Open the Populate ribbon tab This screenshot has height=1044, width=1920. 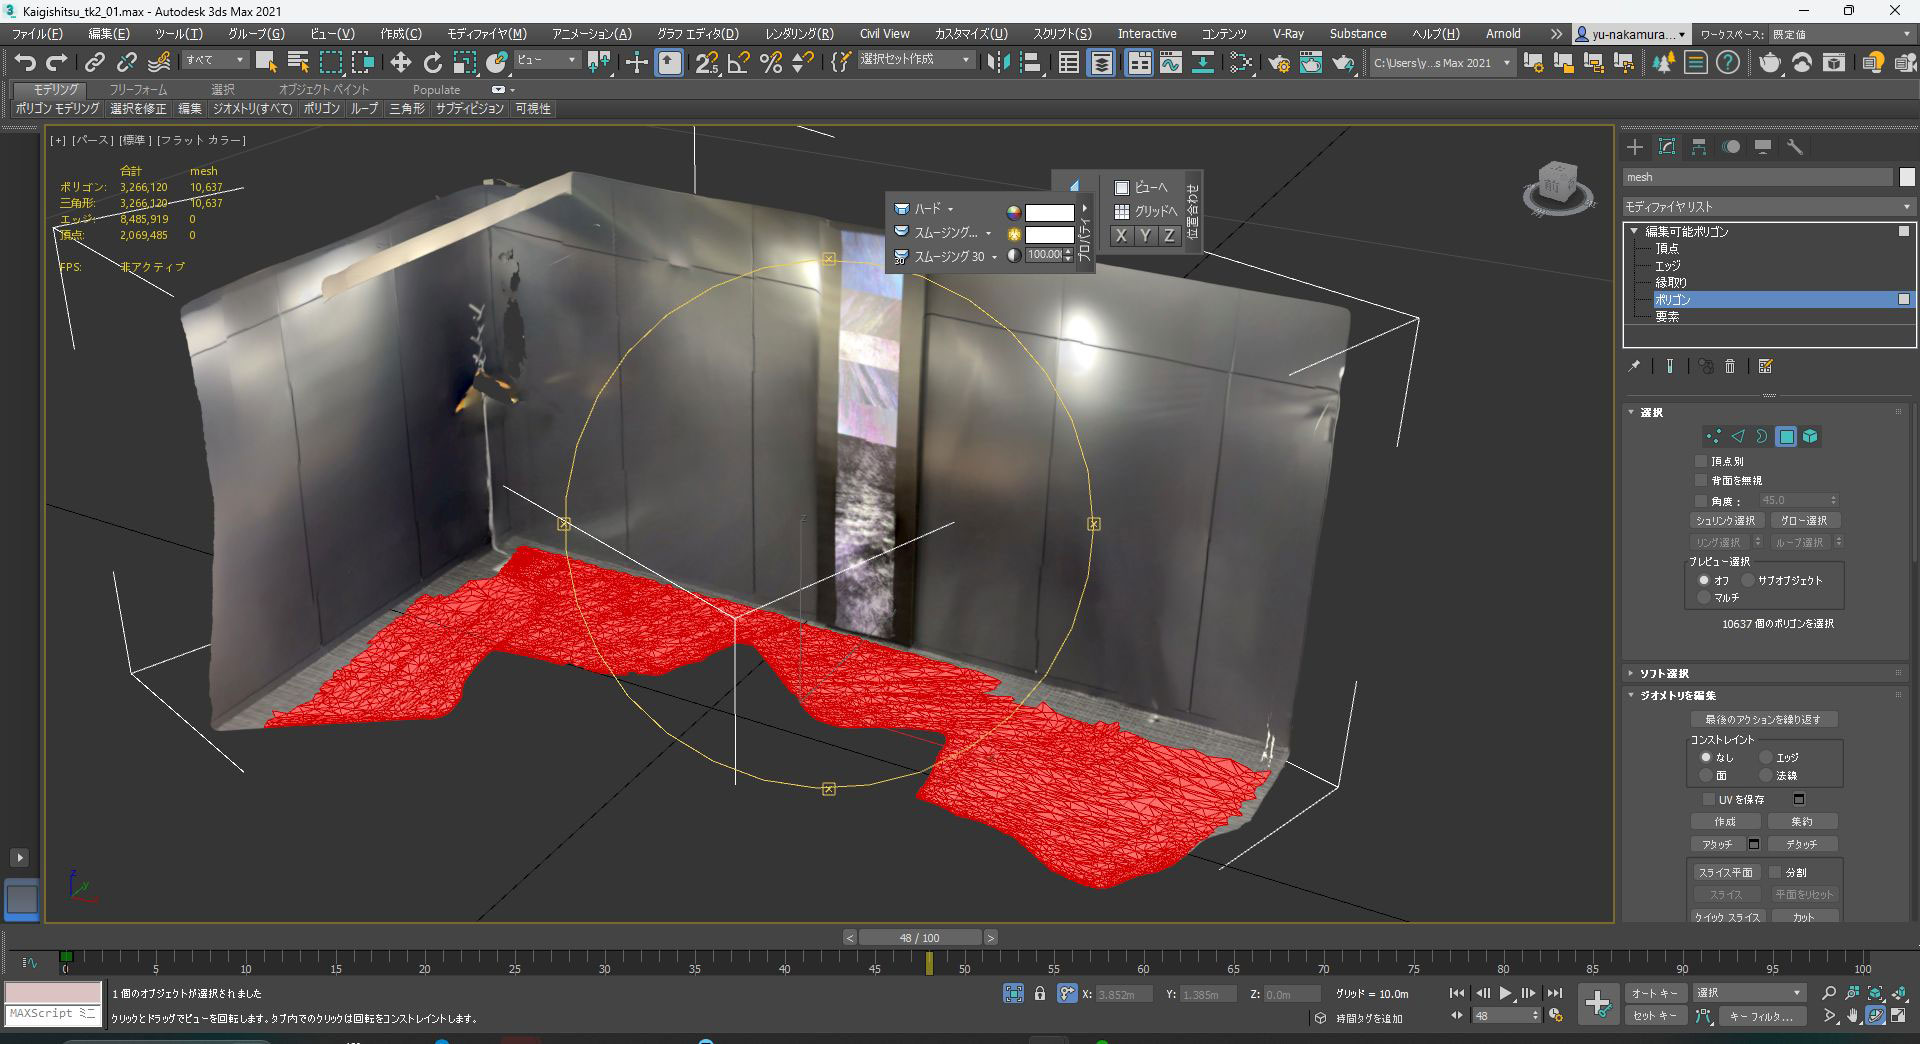coord(436,89)
